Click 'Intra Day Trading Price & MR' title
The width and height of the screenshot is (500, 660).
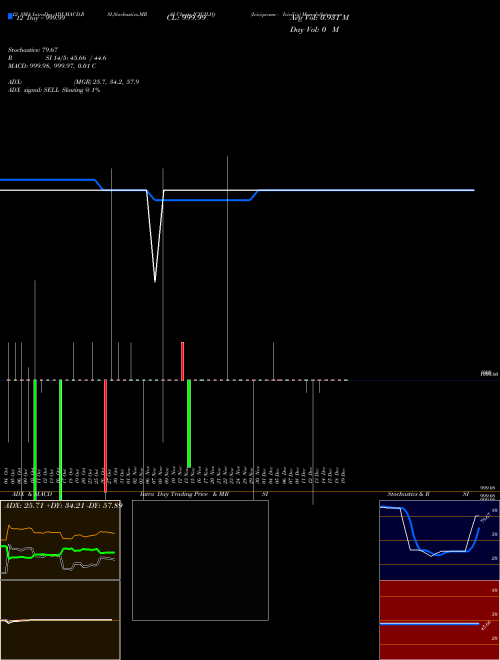[185, 494]
